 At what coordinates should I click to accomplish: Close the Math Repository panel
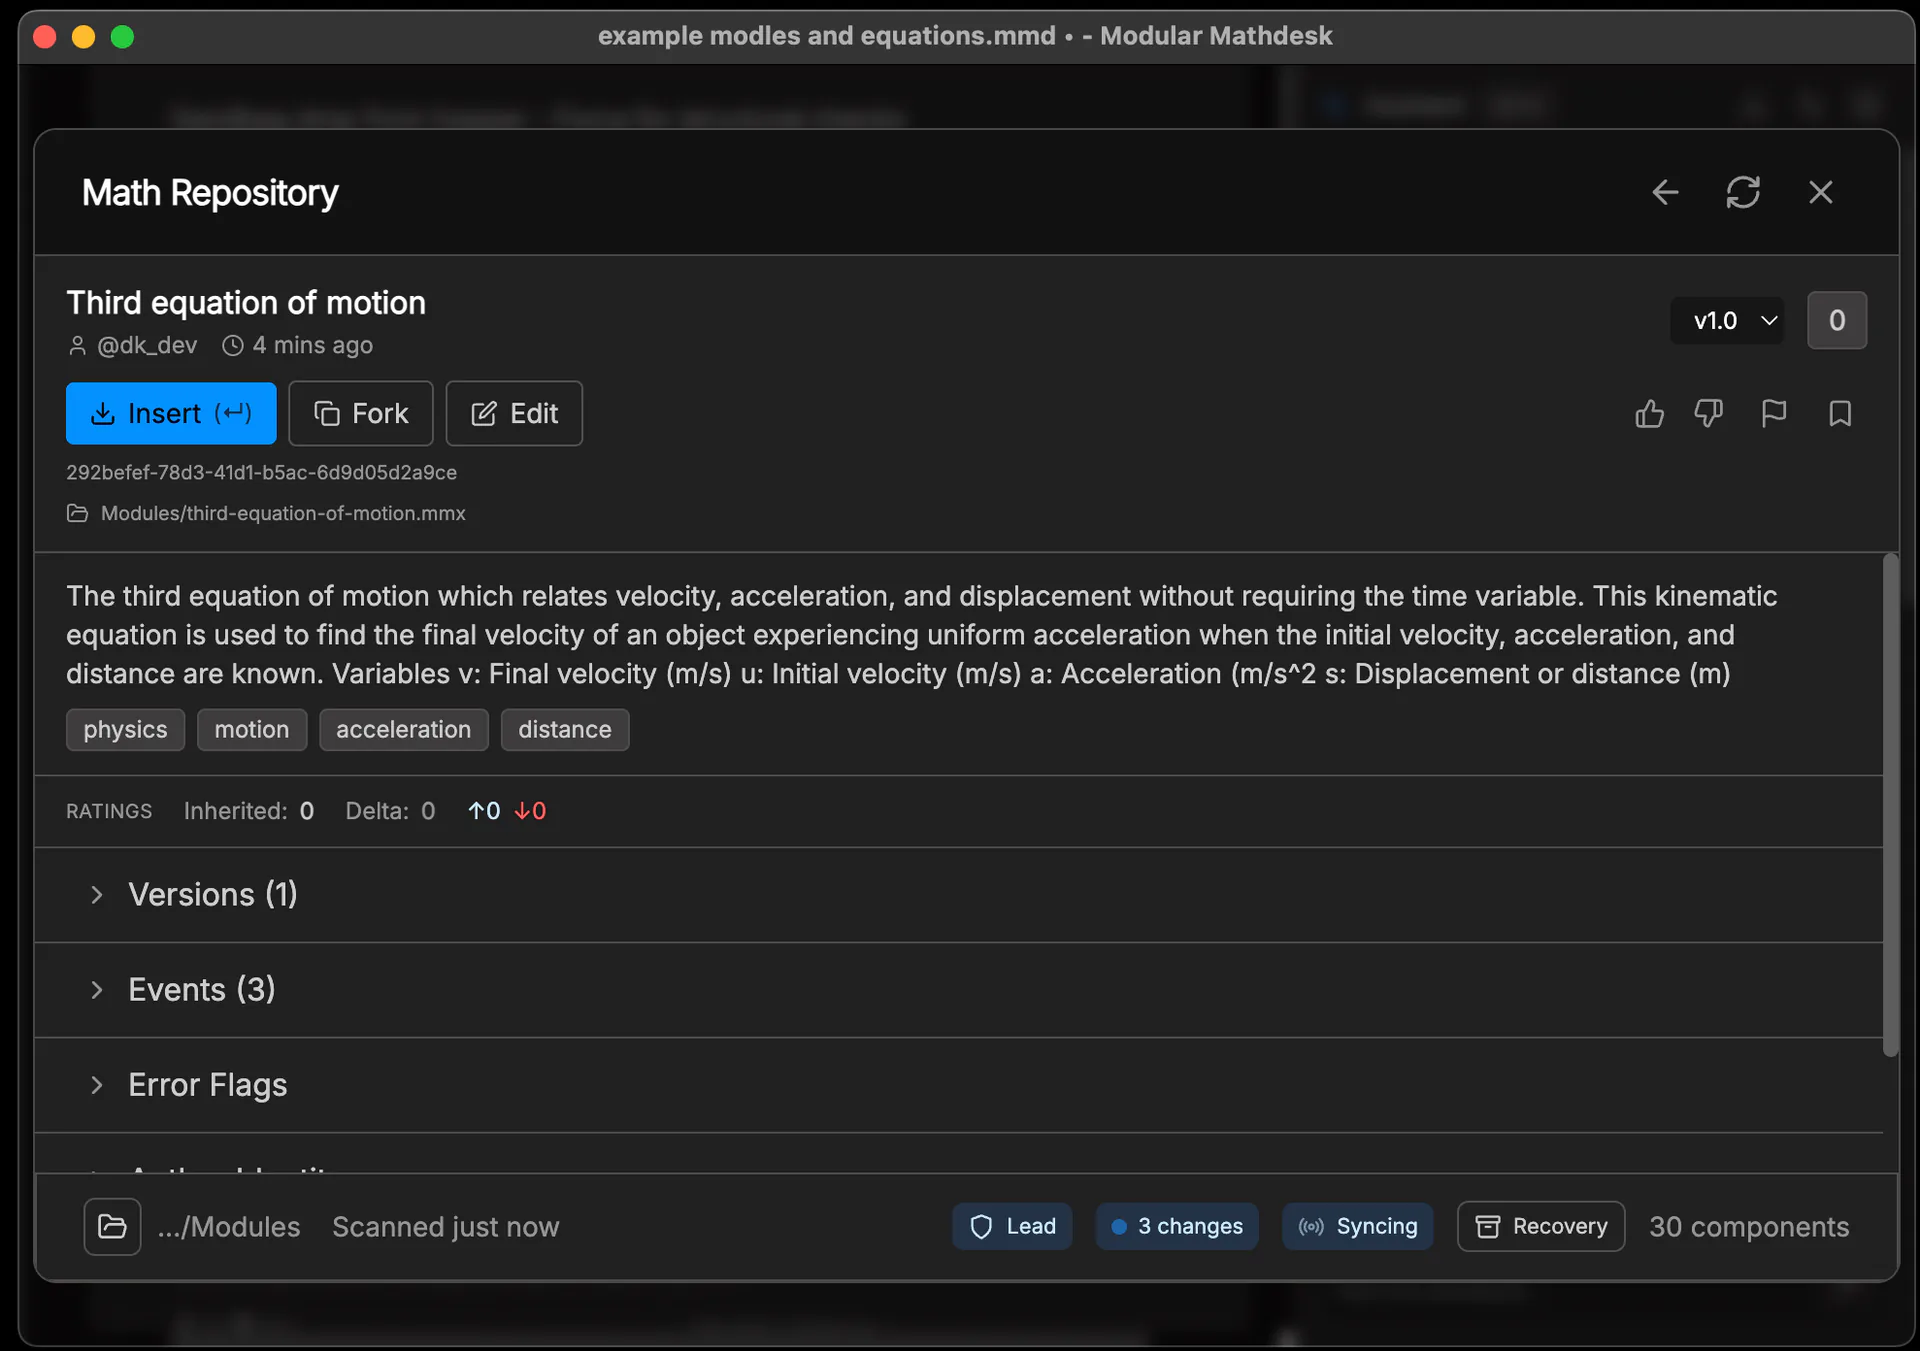click(1821, 192)
